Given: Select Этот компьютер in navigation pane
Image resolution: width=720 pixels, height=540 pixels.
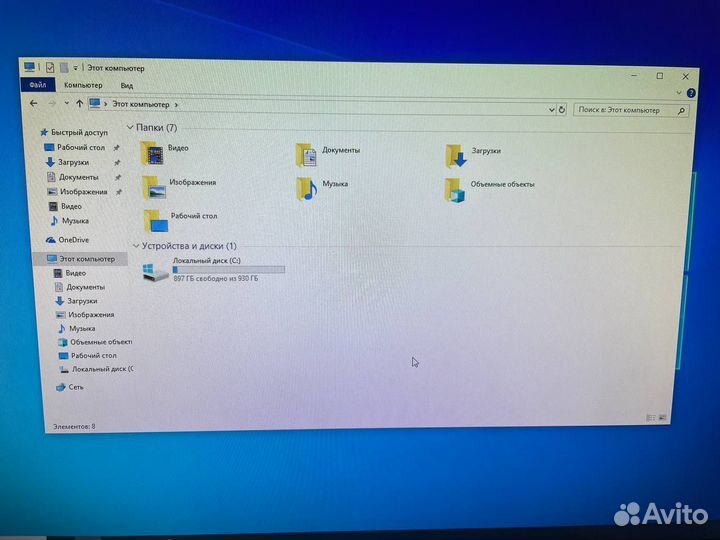Looking at the screenshot, I should pyautogui.click(x=81, y=259).
